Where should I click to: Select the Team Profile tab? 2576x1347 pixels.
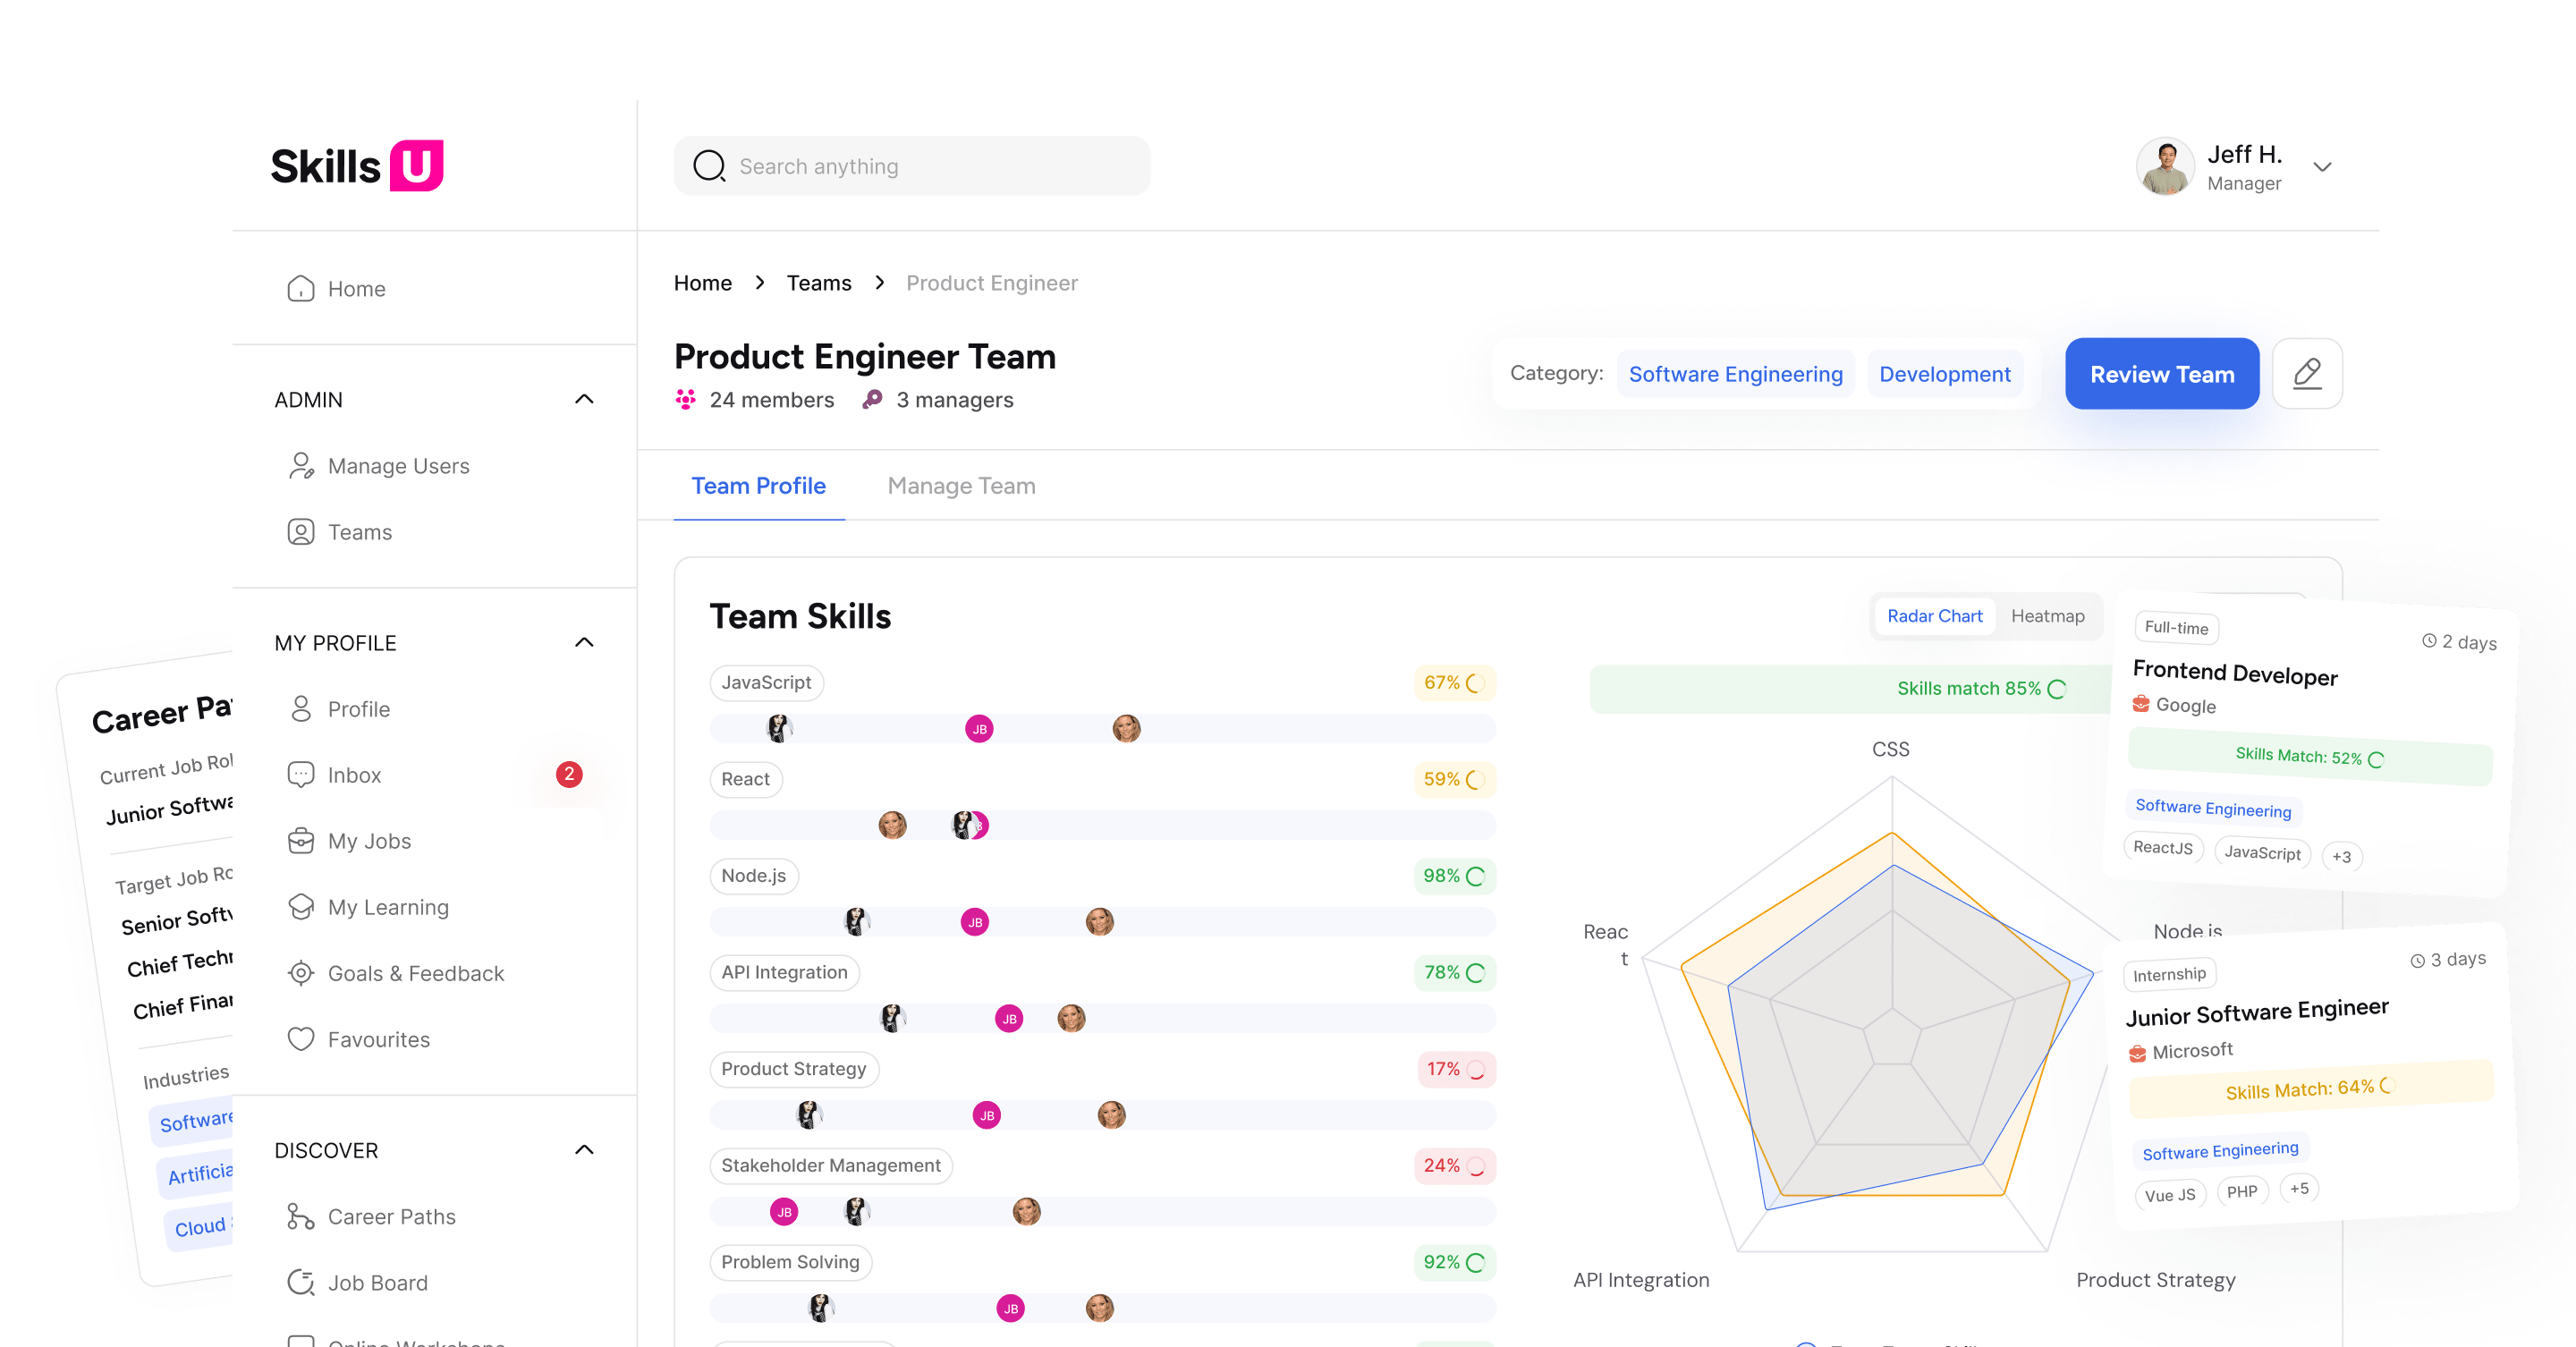pyautogui.click(x=758, y=486)
